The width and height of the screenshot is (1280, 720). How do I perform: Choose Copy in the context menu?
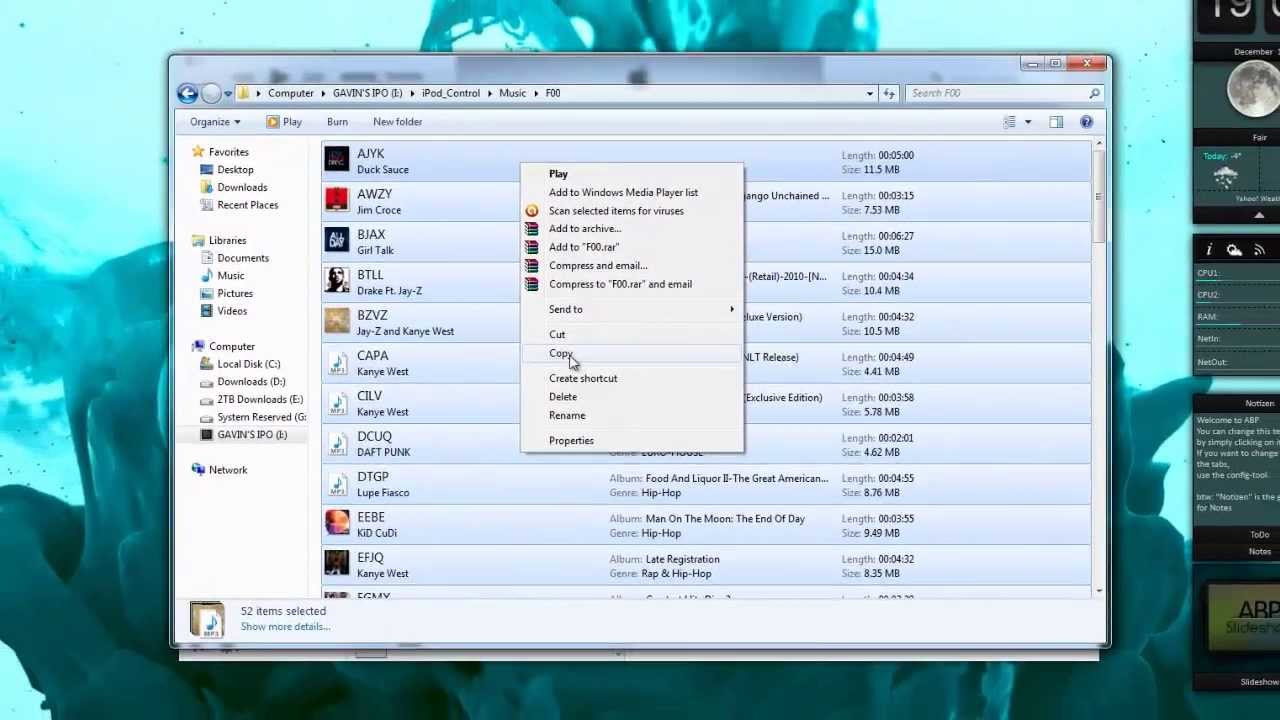pyautogui.click(x=632, y=353)
